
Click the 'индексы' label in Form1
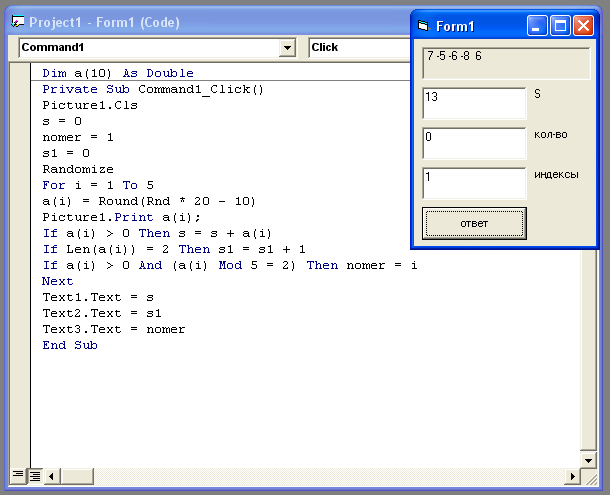tap(556, 175)
